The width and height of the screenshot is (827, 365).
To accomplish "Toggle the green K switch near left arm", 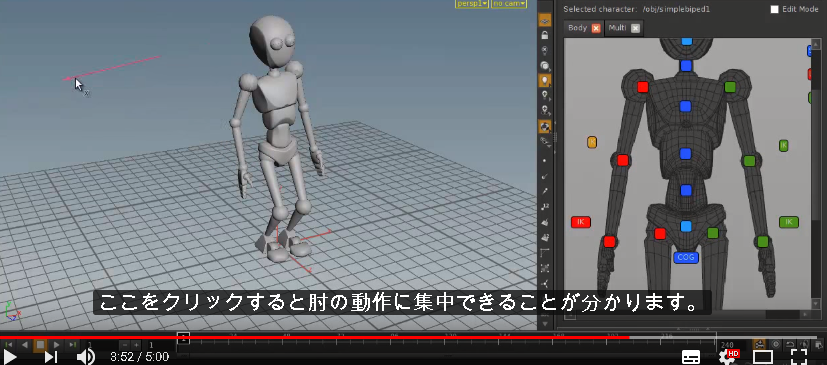I will tap(784, 145).
